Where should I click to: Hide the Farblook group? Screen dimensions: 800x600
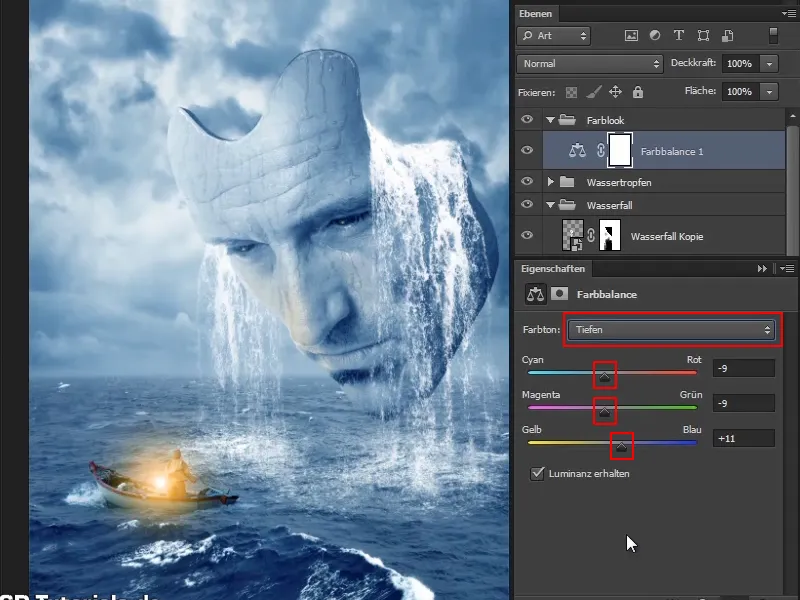[x=527, y=119]
